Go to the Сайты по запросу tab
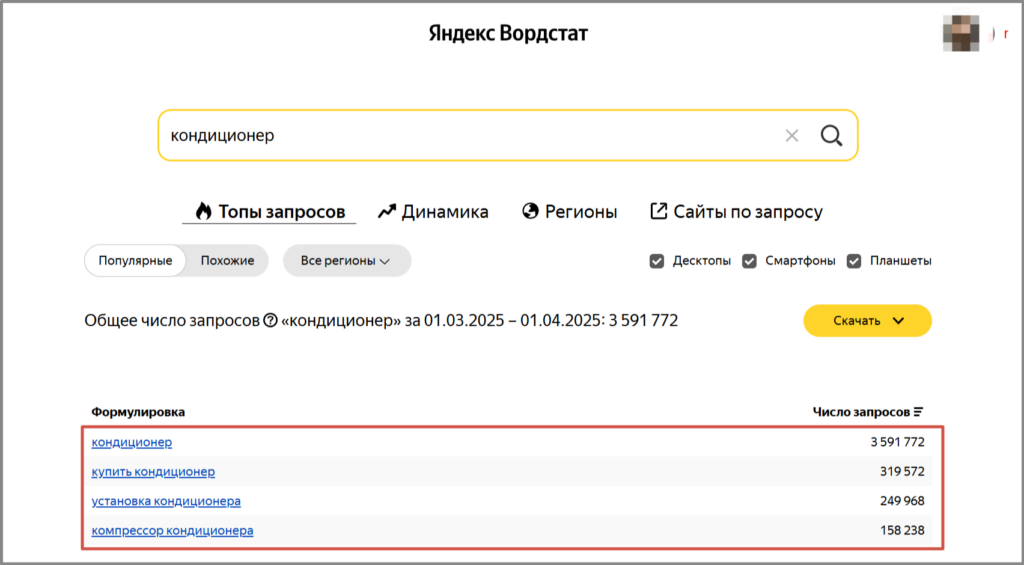This screenshot has width=1024, height=565. 736,212
